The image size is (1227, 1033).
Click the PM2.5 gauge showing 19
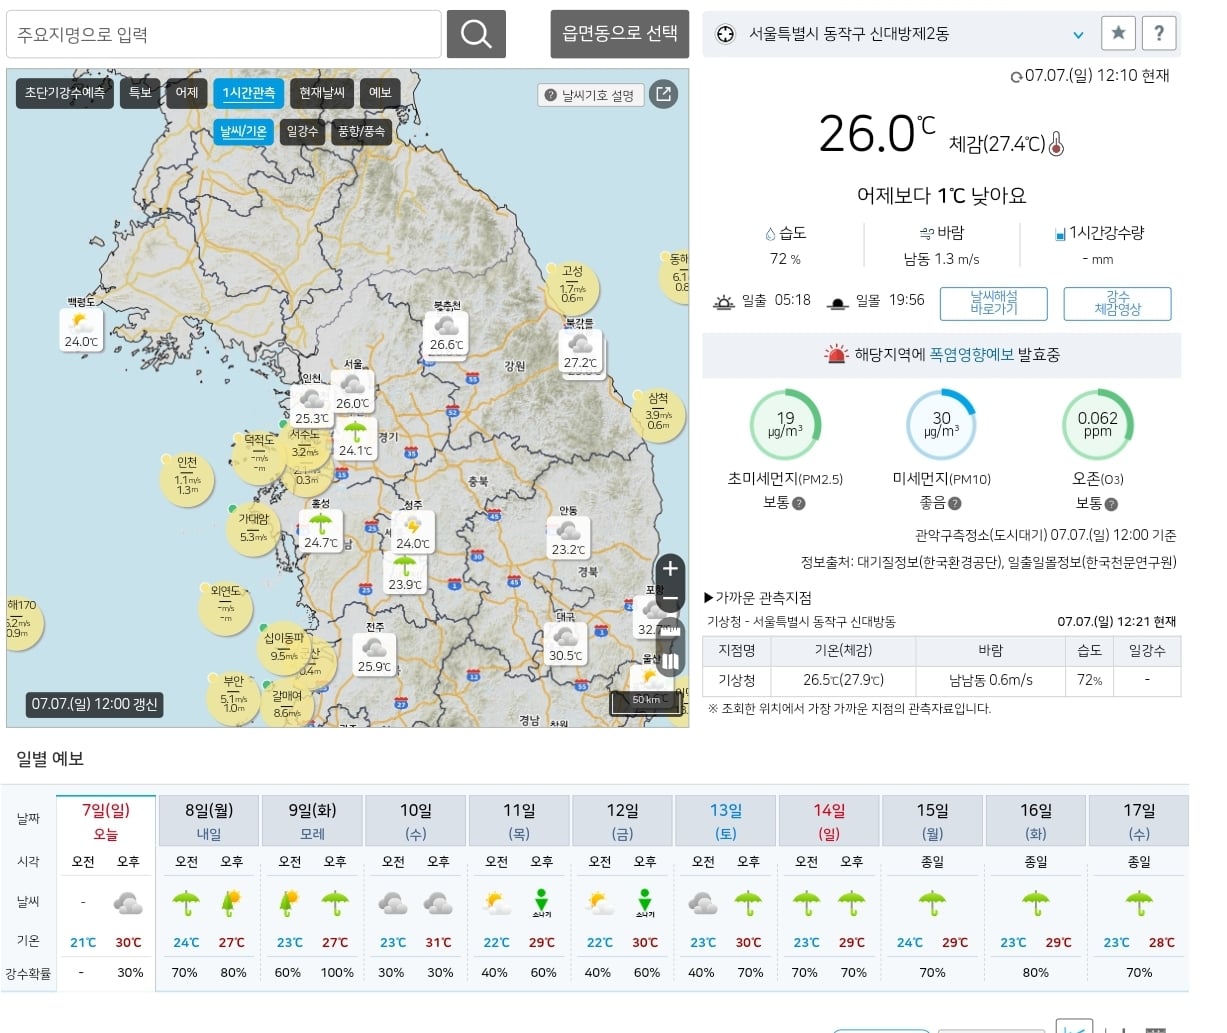[785, 425]
